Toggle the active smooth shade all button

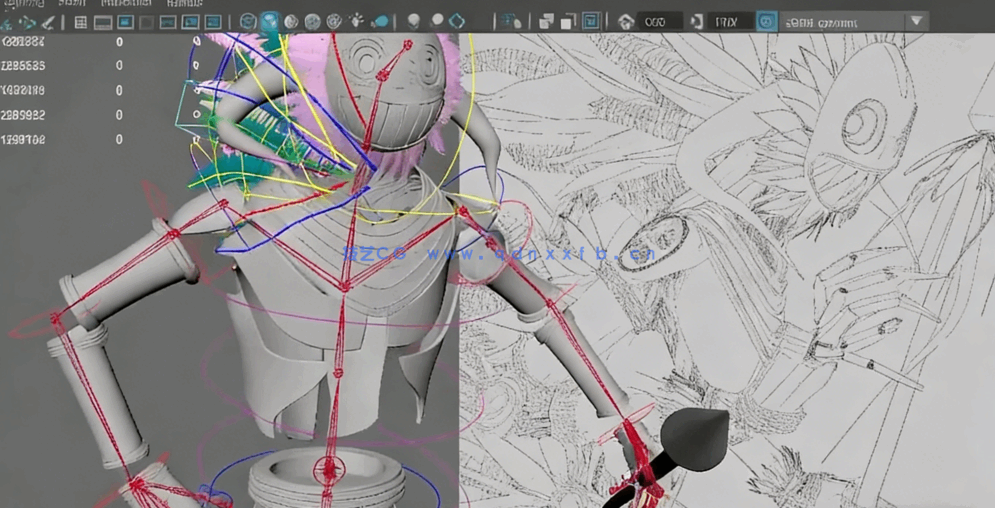point(270,22)
